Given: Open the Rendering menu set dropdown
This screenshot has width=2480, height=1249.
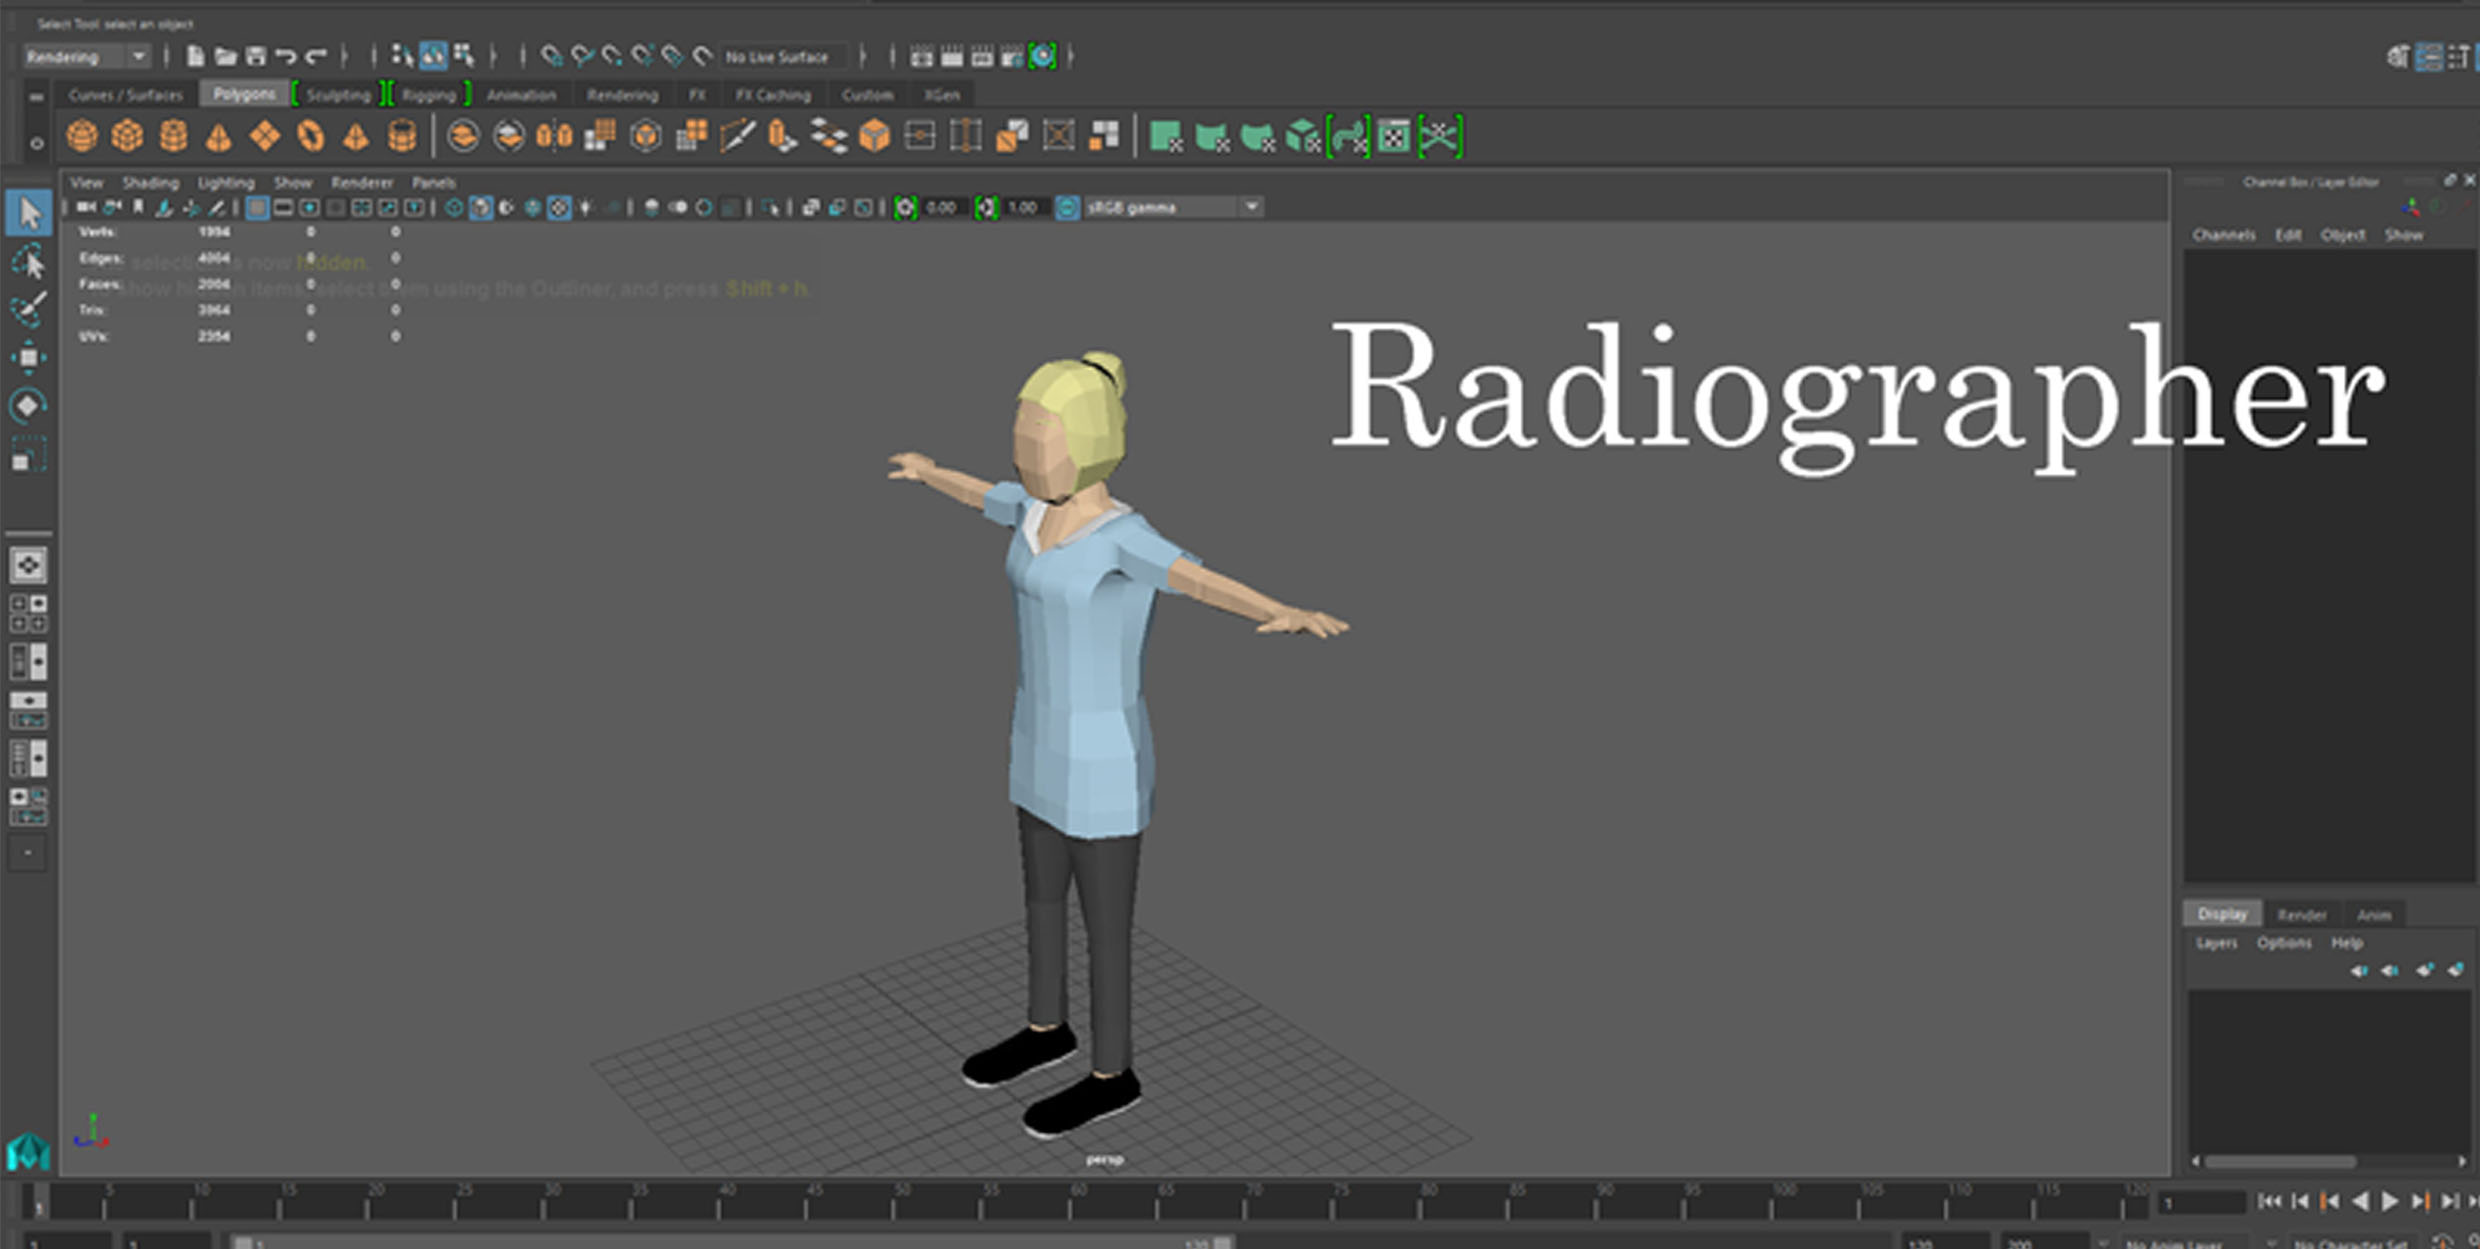Looking at the screenshot, I should click(139, 56).
